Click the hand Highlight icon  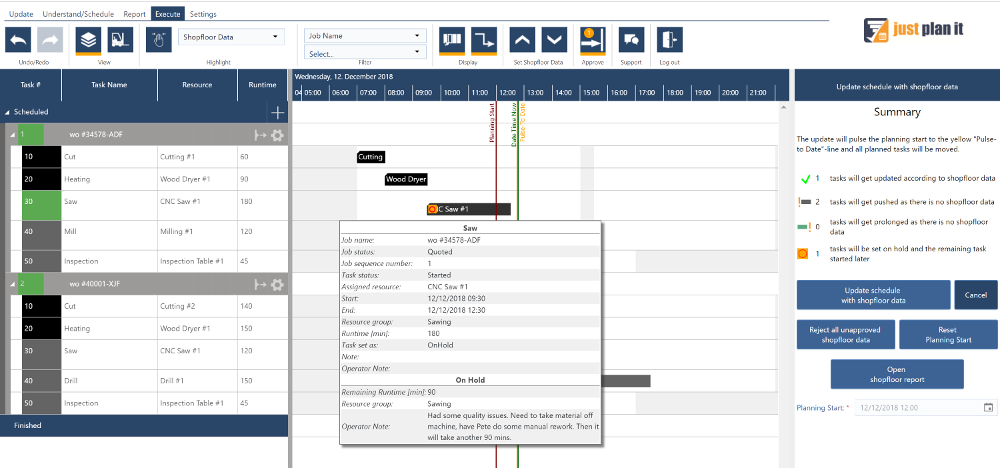(x=159, y=40)
